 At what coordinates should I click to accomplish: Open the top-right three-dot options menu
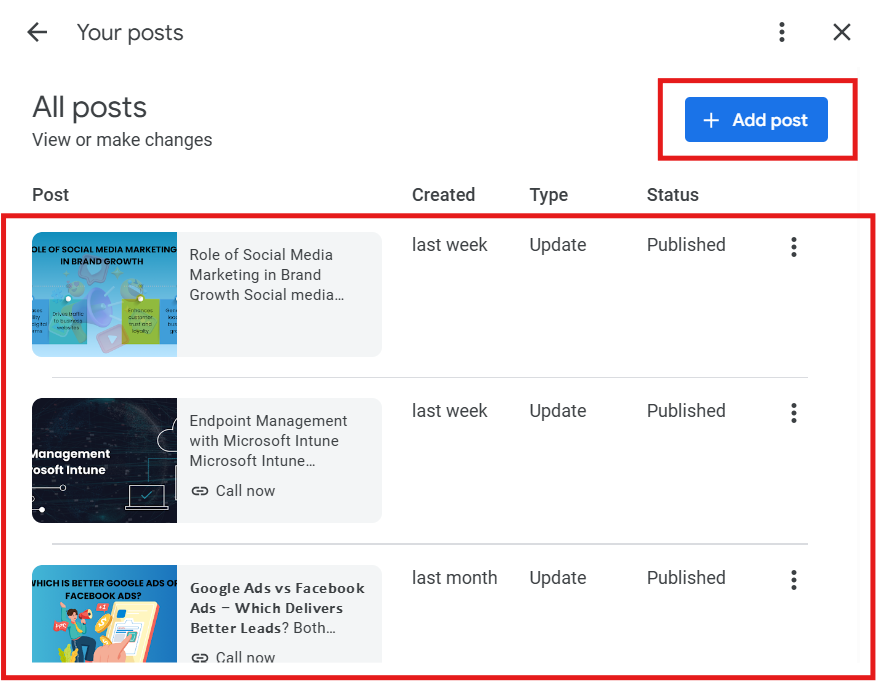point(782,32)
